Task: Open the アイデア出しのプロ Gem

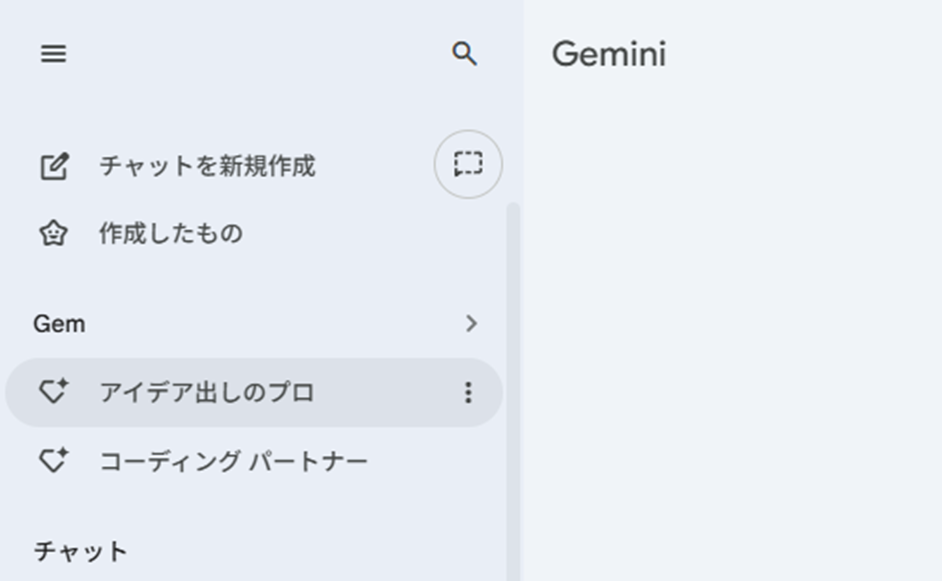Action: (x=207, y=393)
